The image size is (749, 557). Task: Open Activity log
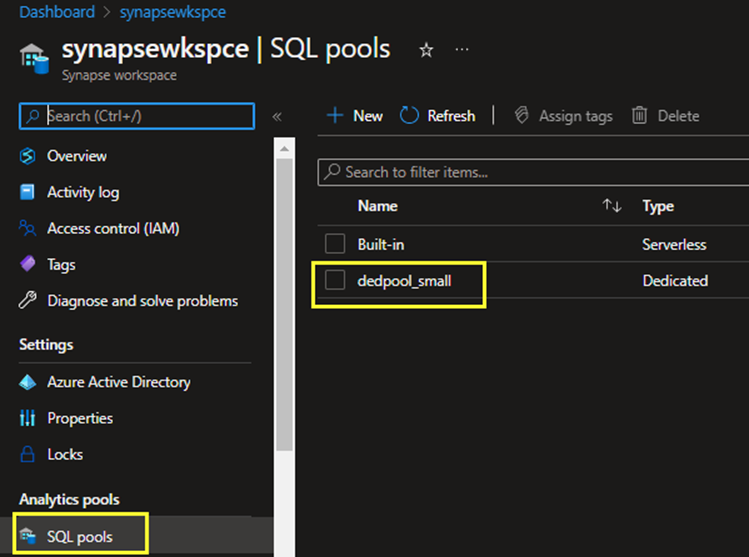pos(83,193)
